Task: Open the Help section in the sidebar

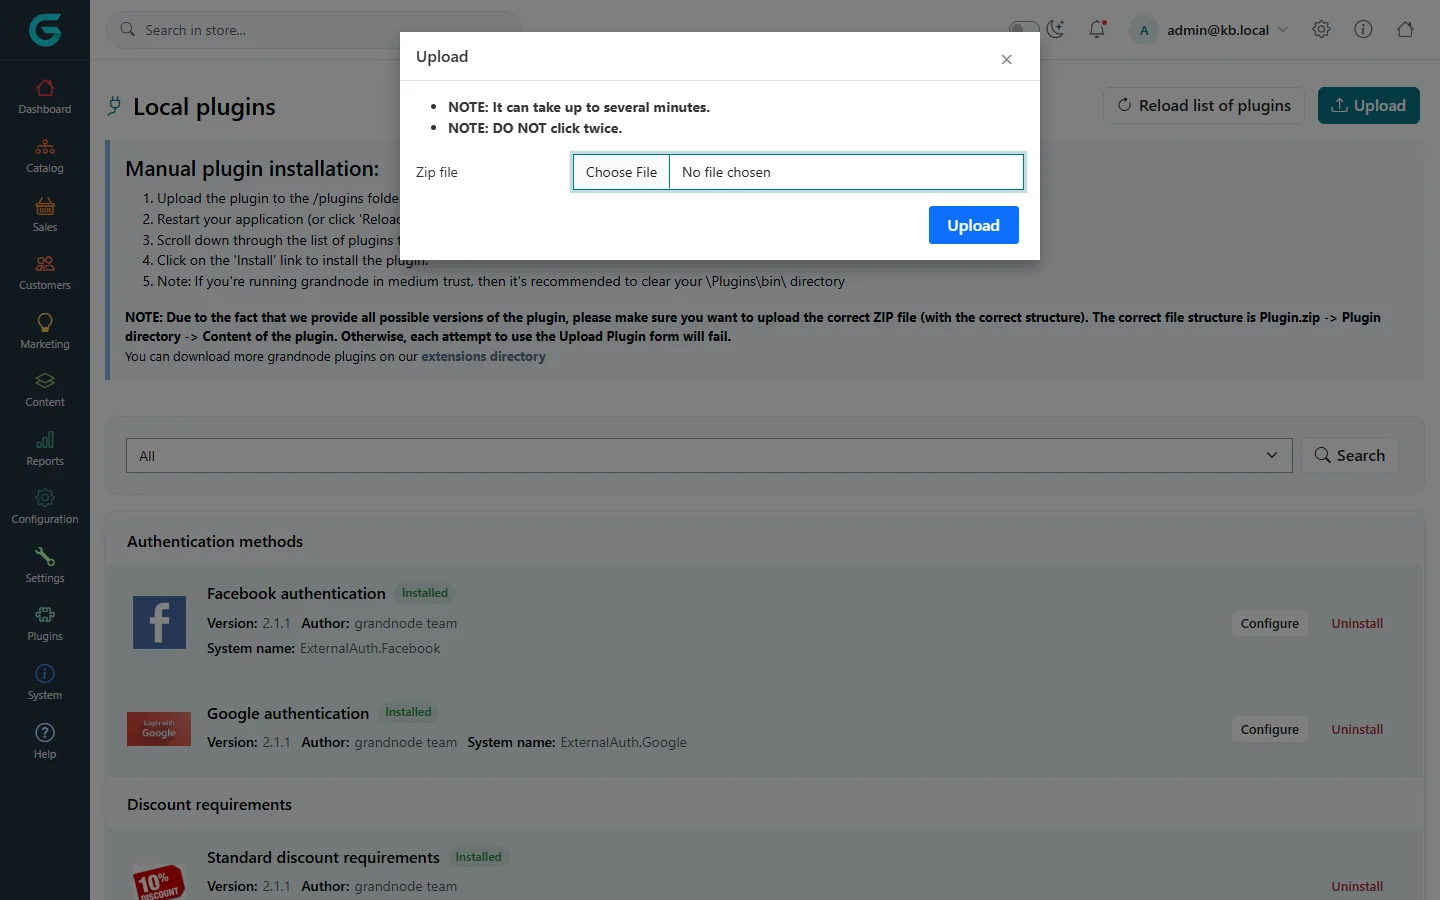Action: (x=45, y=742)
